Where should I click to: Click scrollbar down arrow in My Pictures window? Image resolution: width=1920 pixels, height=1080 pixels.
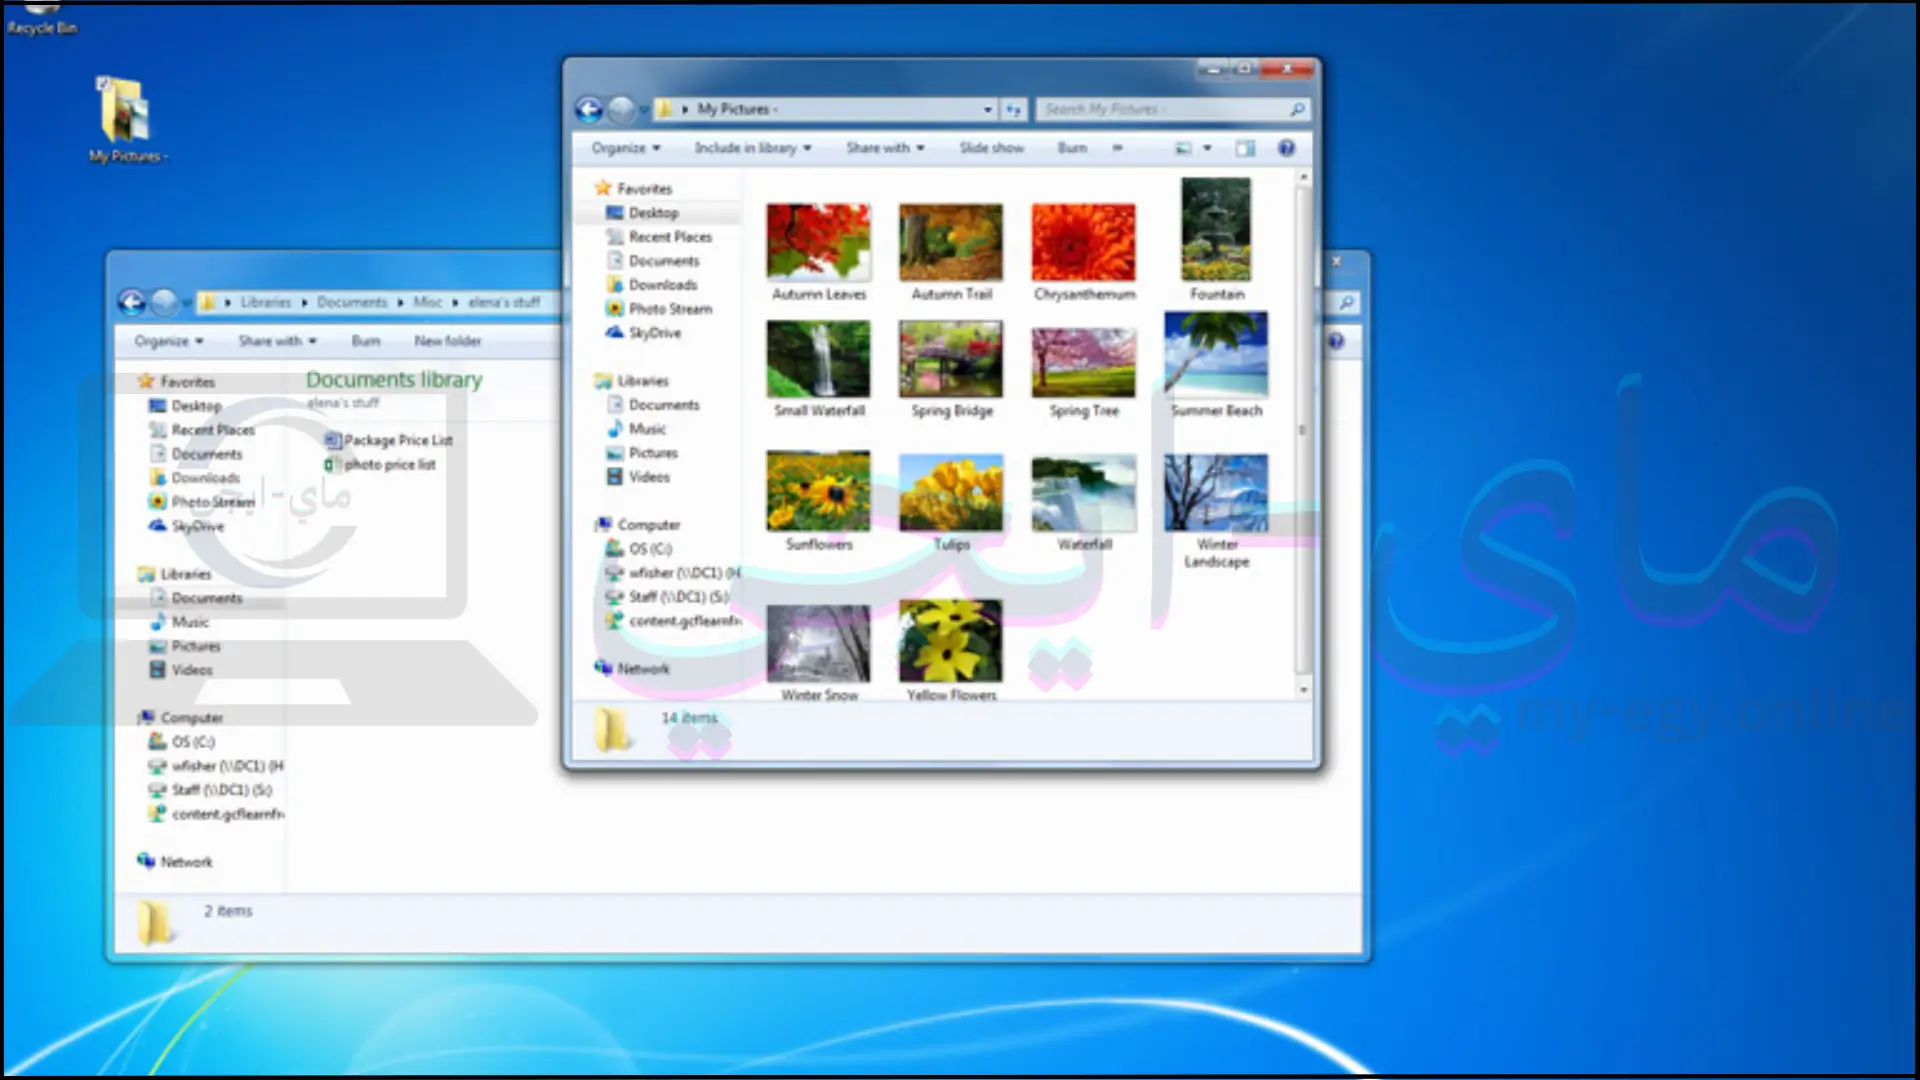[x=1303, y=690]
